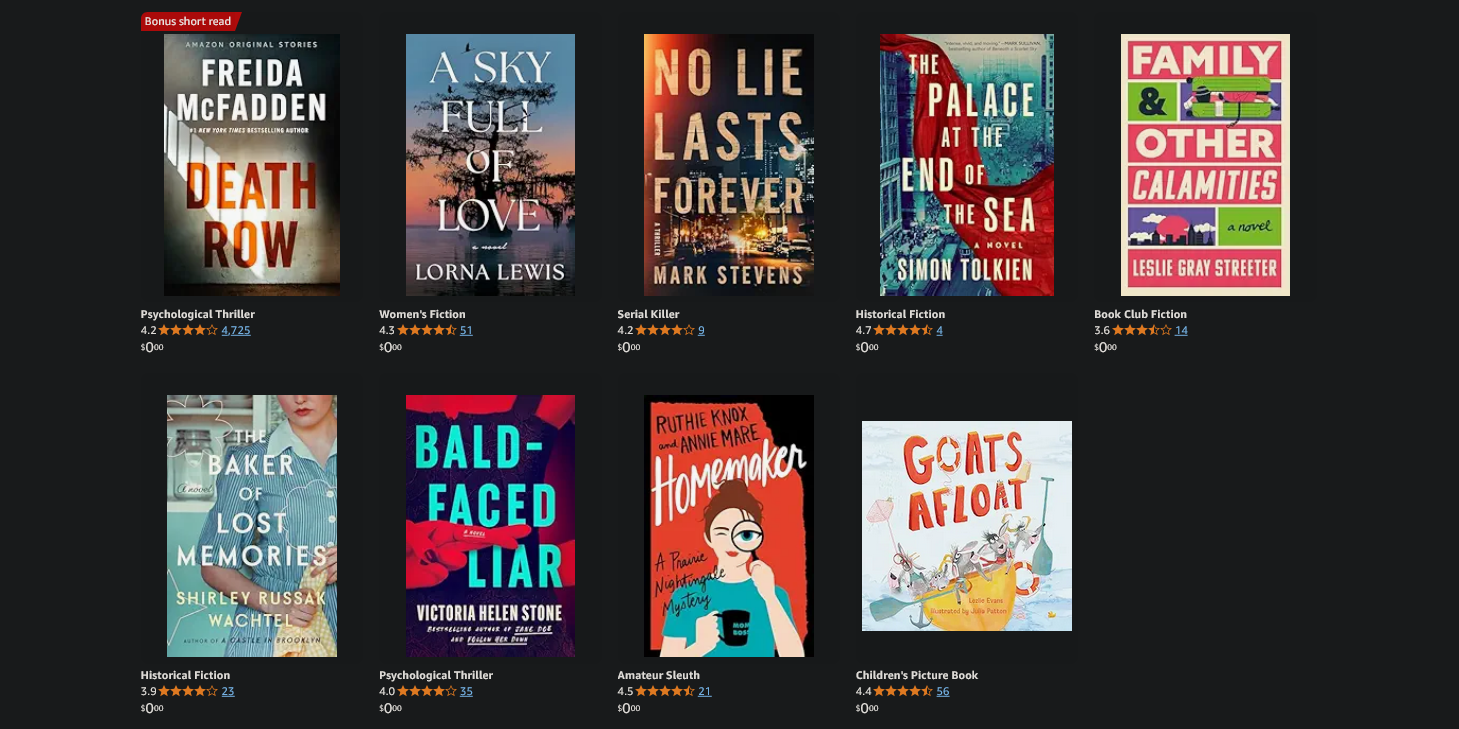The height and width of the screenshot is (729, 1459).
Task: Click the 4.7 star rating icons
Action: 903,330
